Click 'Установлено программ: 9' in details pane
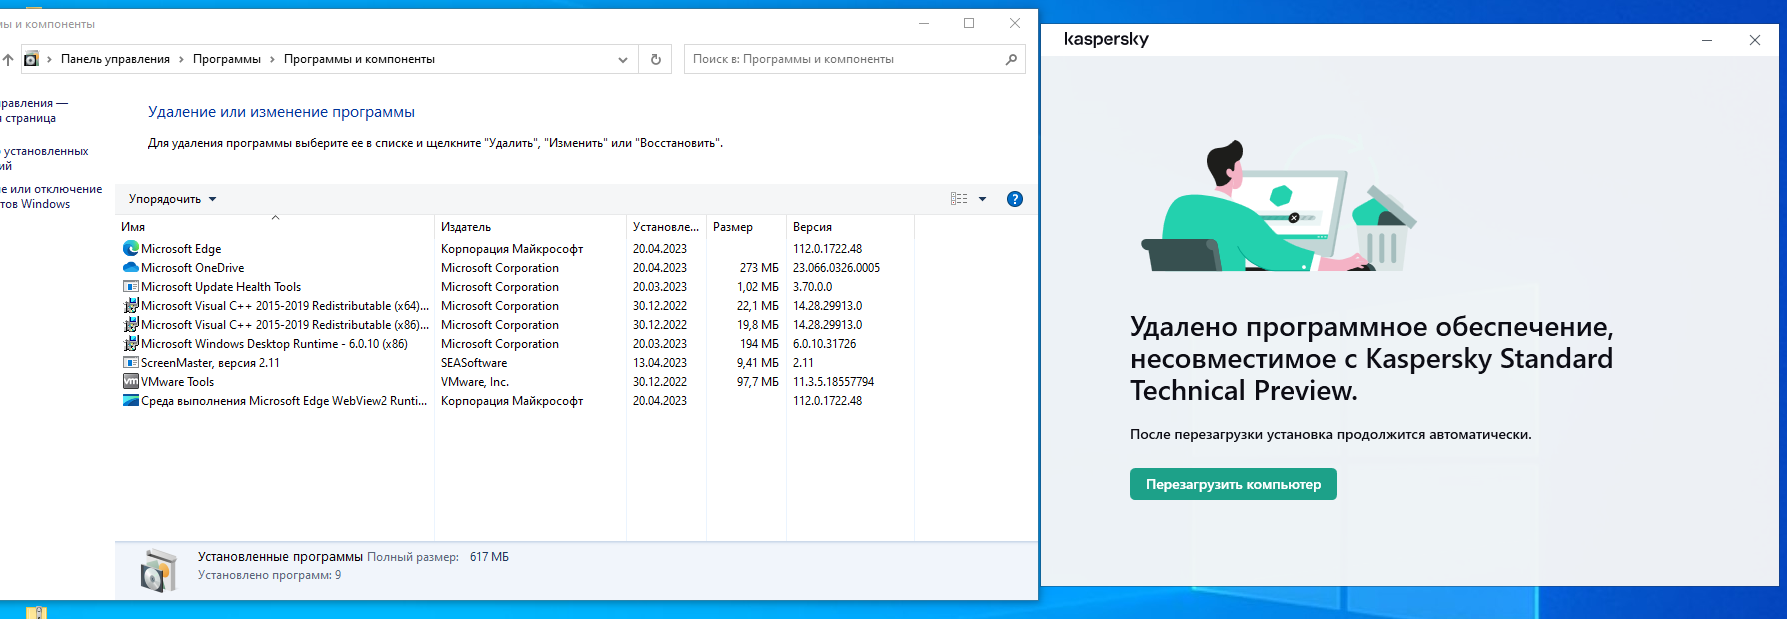 coord(269,575)
